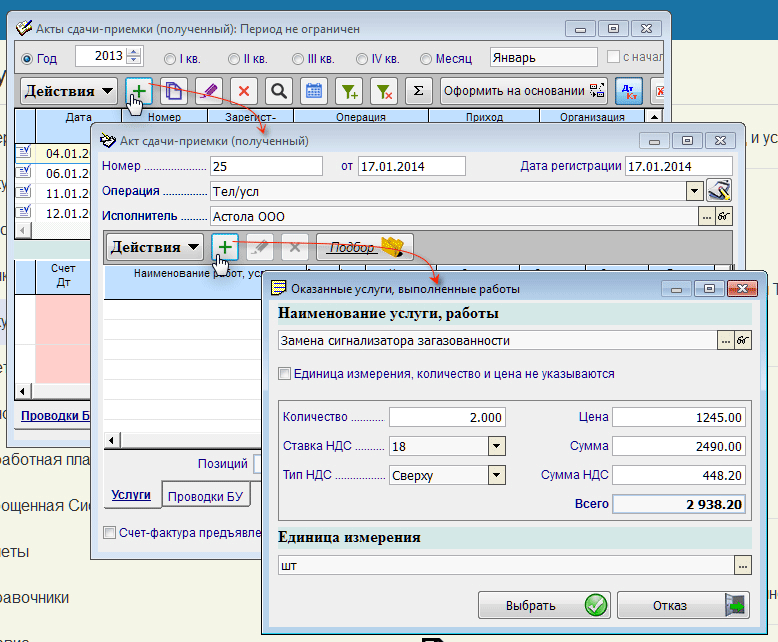The image size is (778, 642).
Task: Set filter with green funnel plus icon
Action: pyautogui.click(x=349, y=91)
